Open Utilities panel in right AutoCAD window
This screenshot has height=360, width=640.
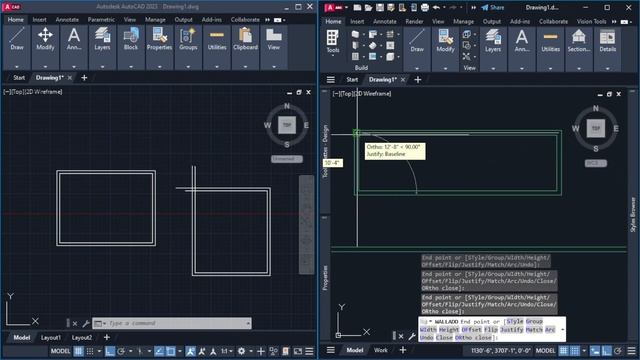550,41
